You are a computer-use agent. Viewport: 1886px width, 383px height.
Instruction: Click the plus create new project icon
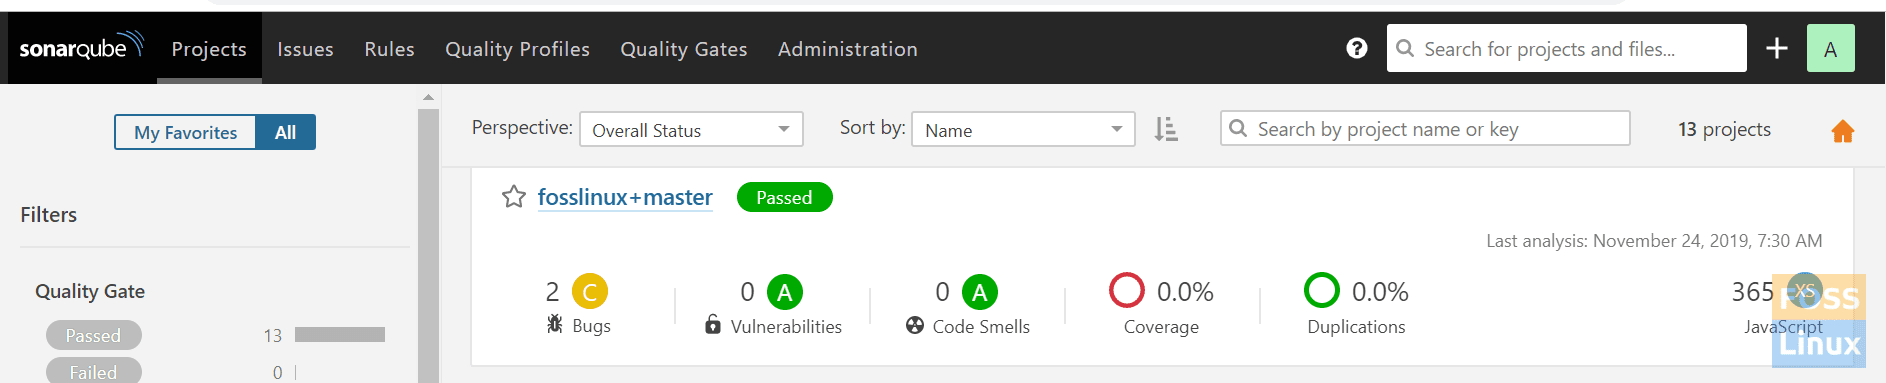[1777, 48]
